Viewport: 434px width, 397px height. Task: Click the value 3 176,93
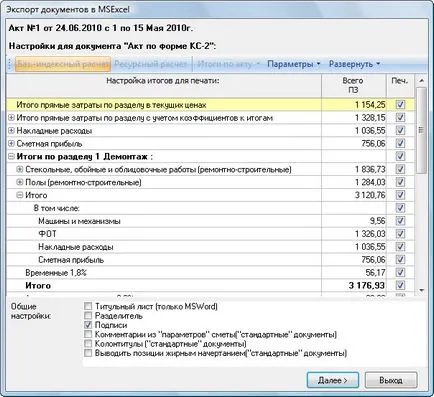(367, 286)
